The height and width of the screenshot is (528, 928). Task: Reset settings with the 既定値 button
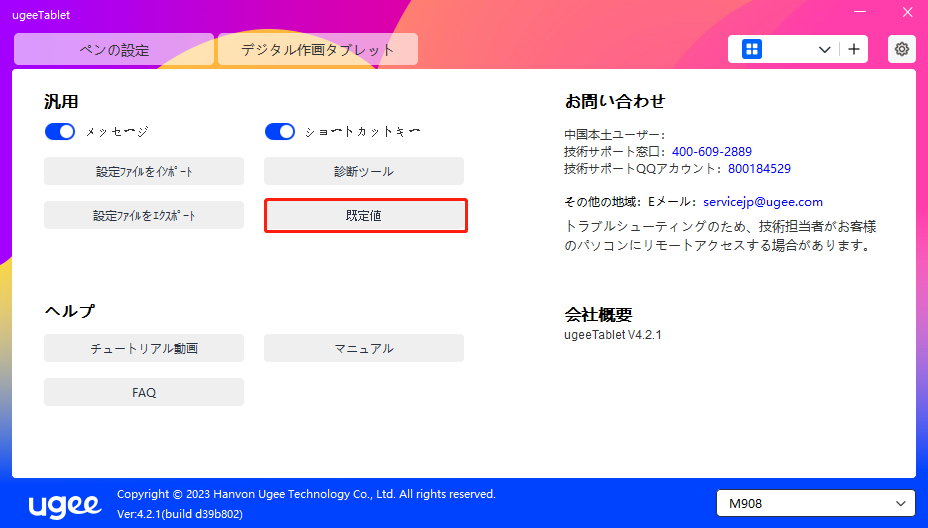pyautogui.click(x=364, y=216)
